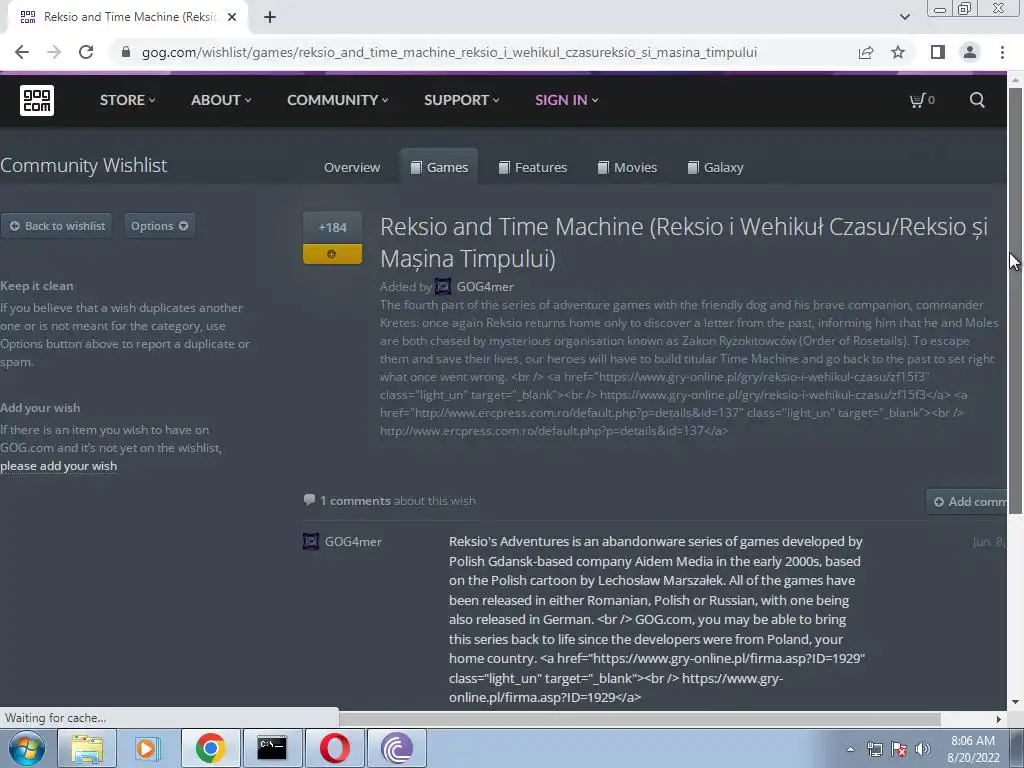Open the Chrome three-dot menu
1024x768 pixels.
pos(1002,52)
